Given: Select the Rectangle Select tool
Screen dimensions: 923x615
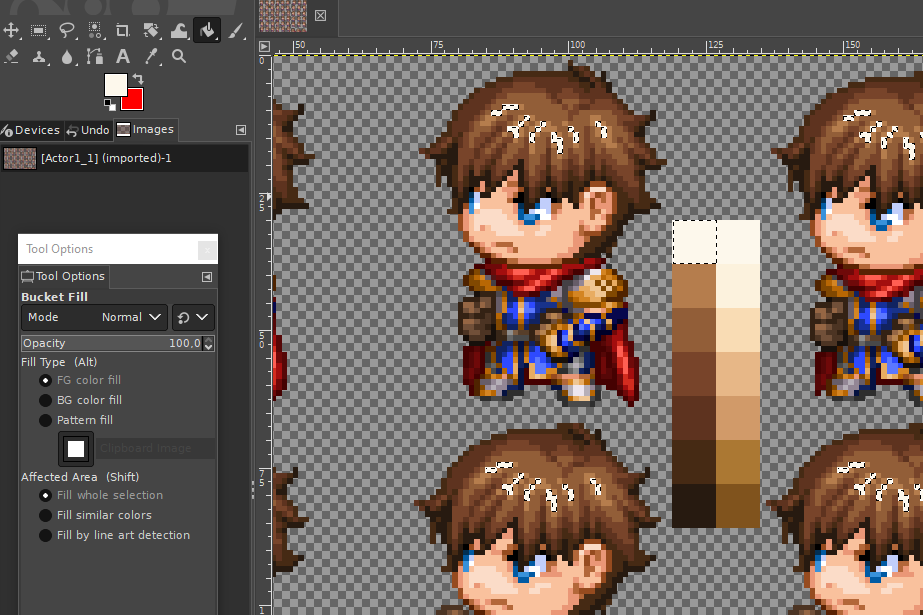Looking at the screenshot, I should point(39,30).
